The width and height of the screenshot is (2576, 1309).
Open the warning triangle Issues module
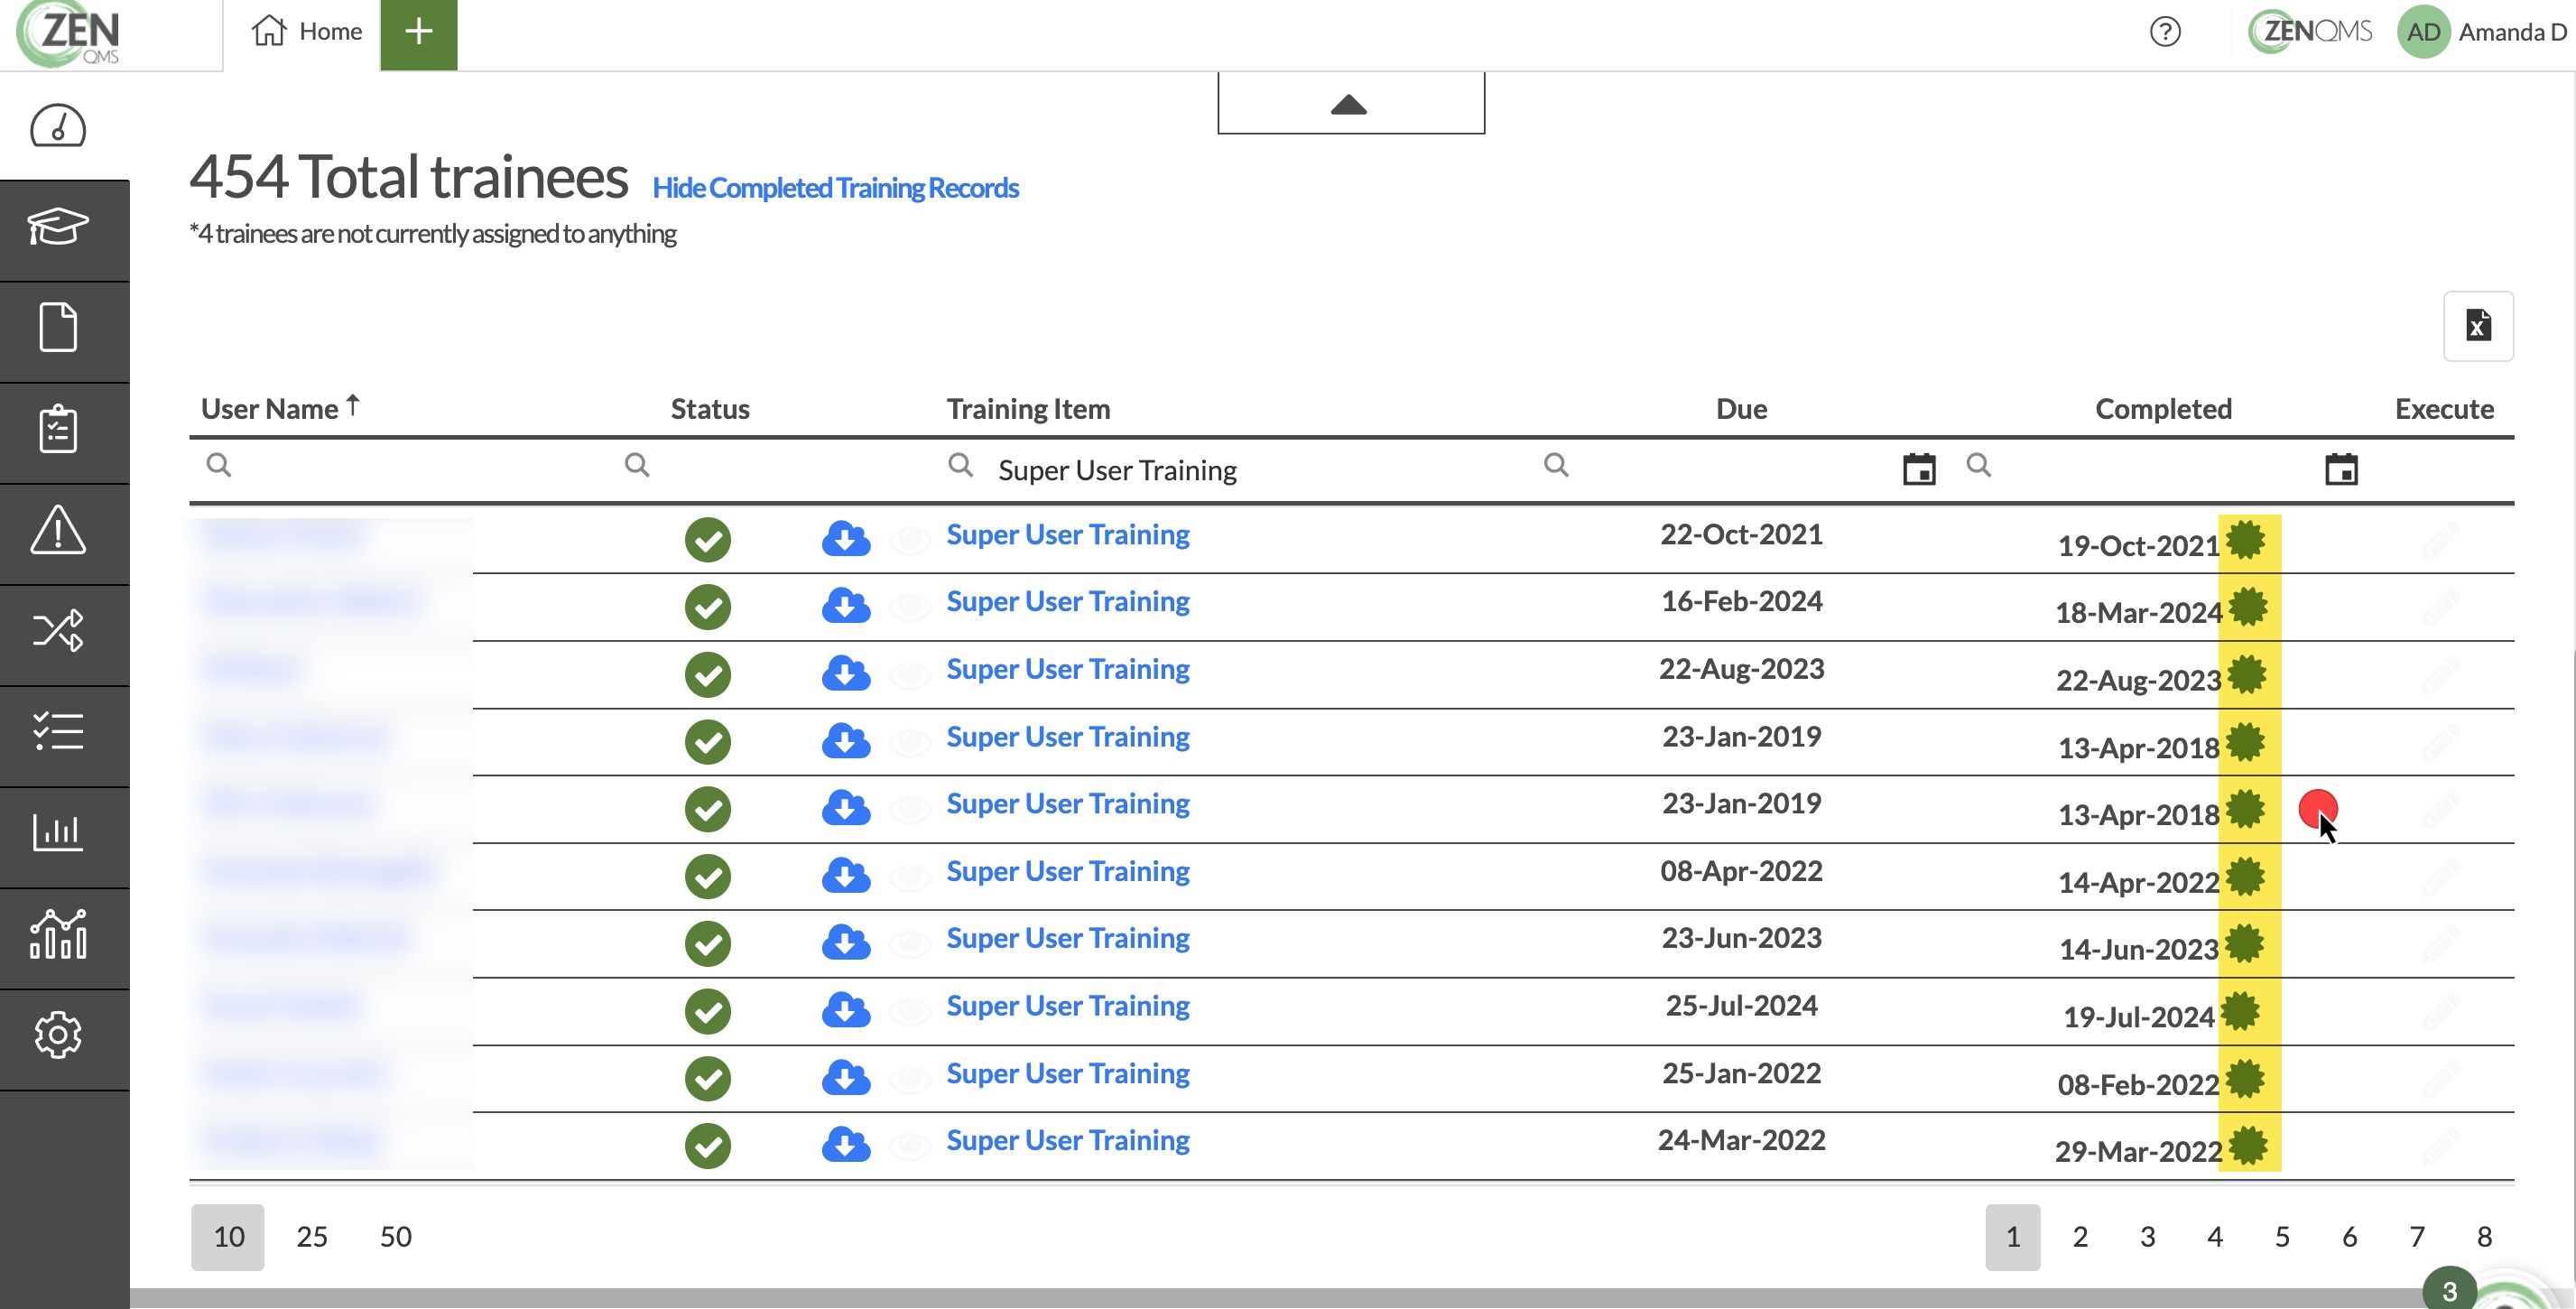point(58,530)
